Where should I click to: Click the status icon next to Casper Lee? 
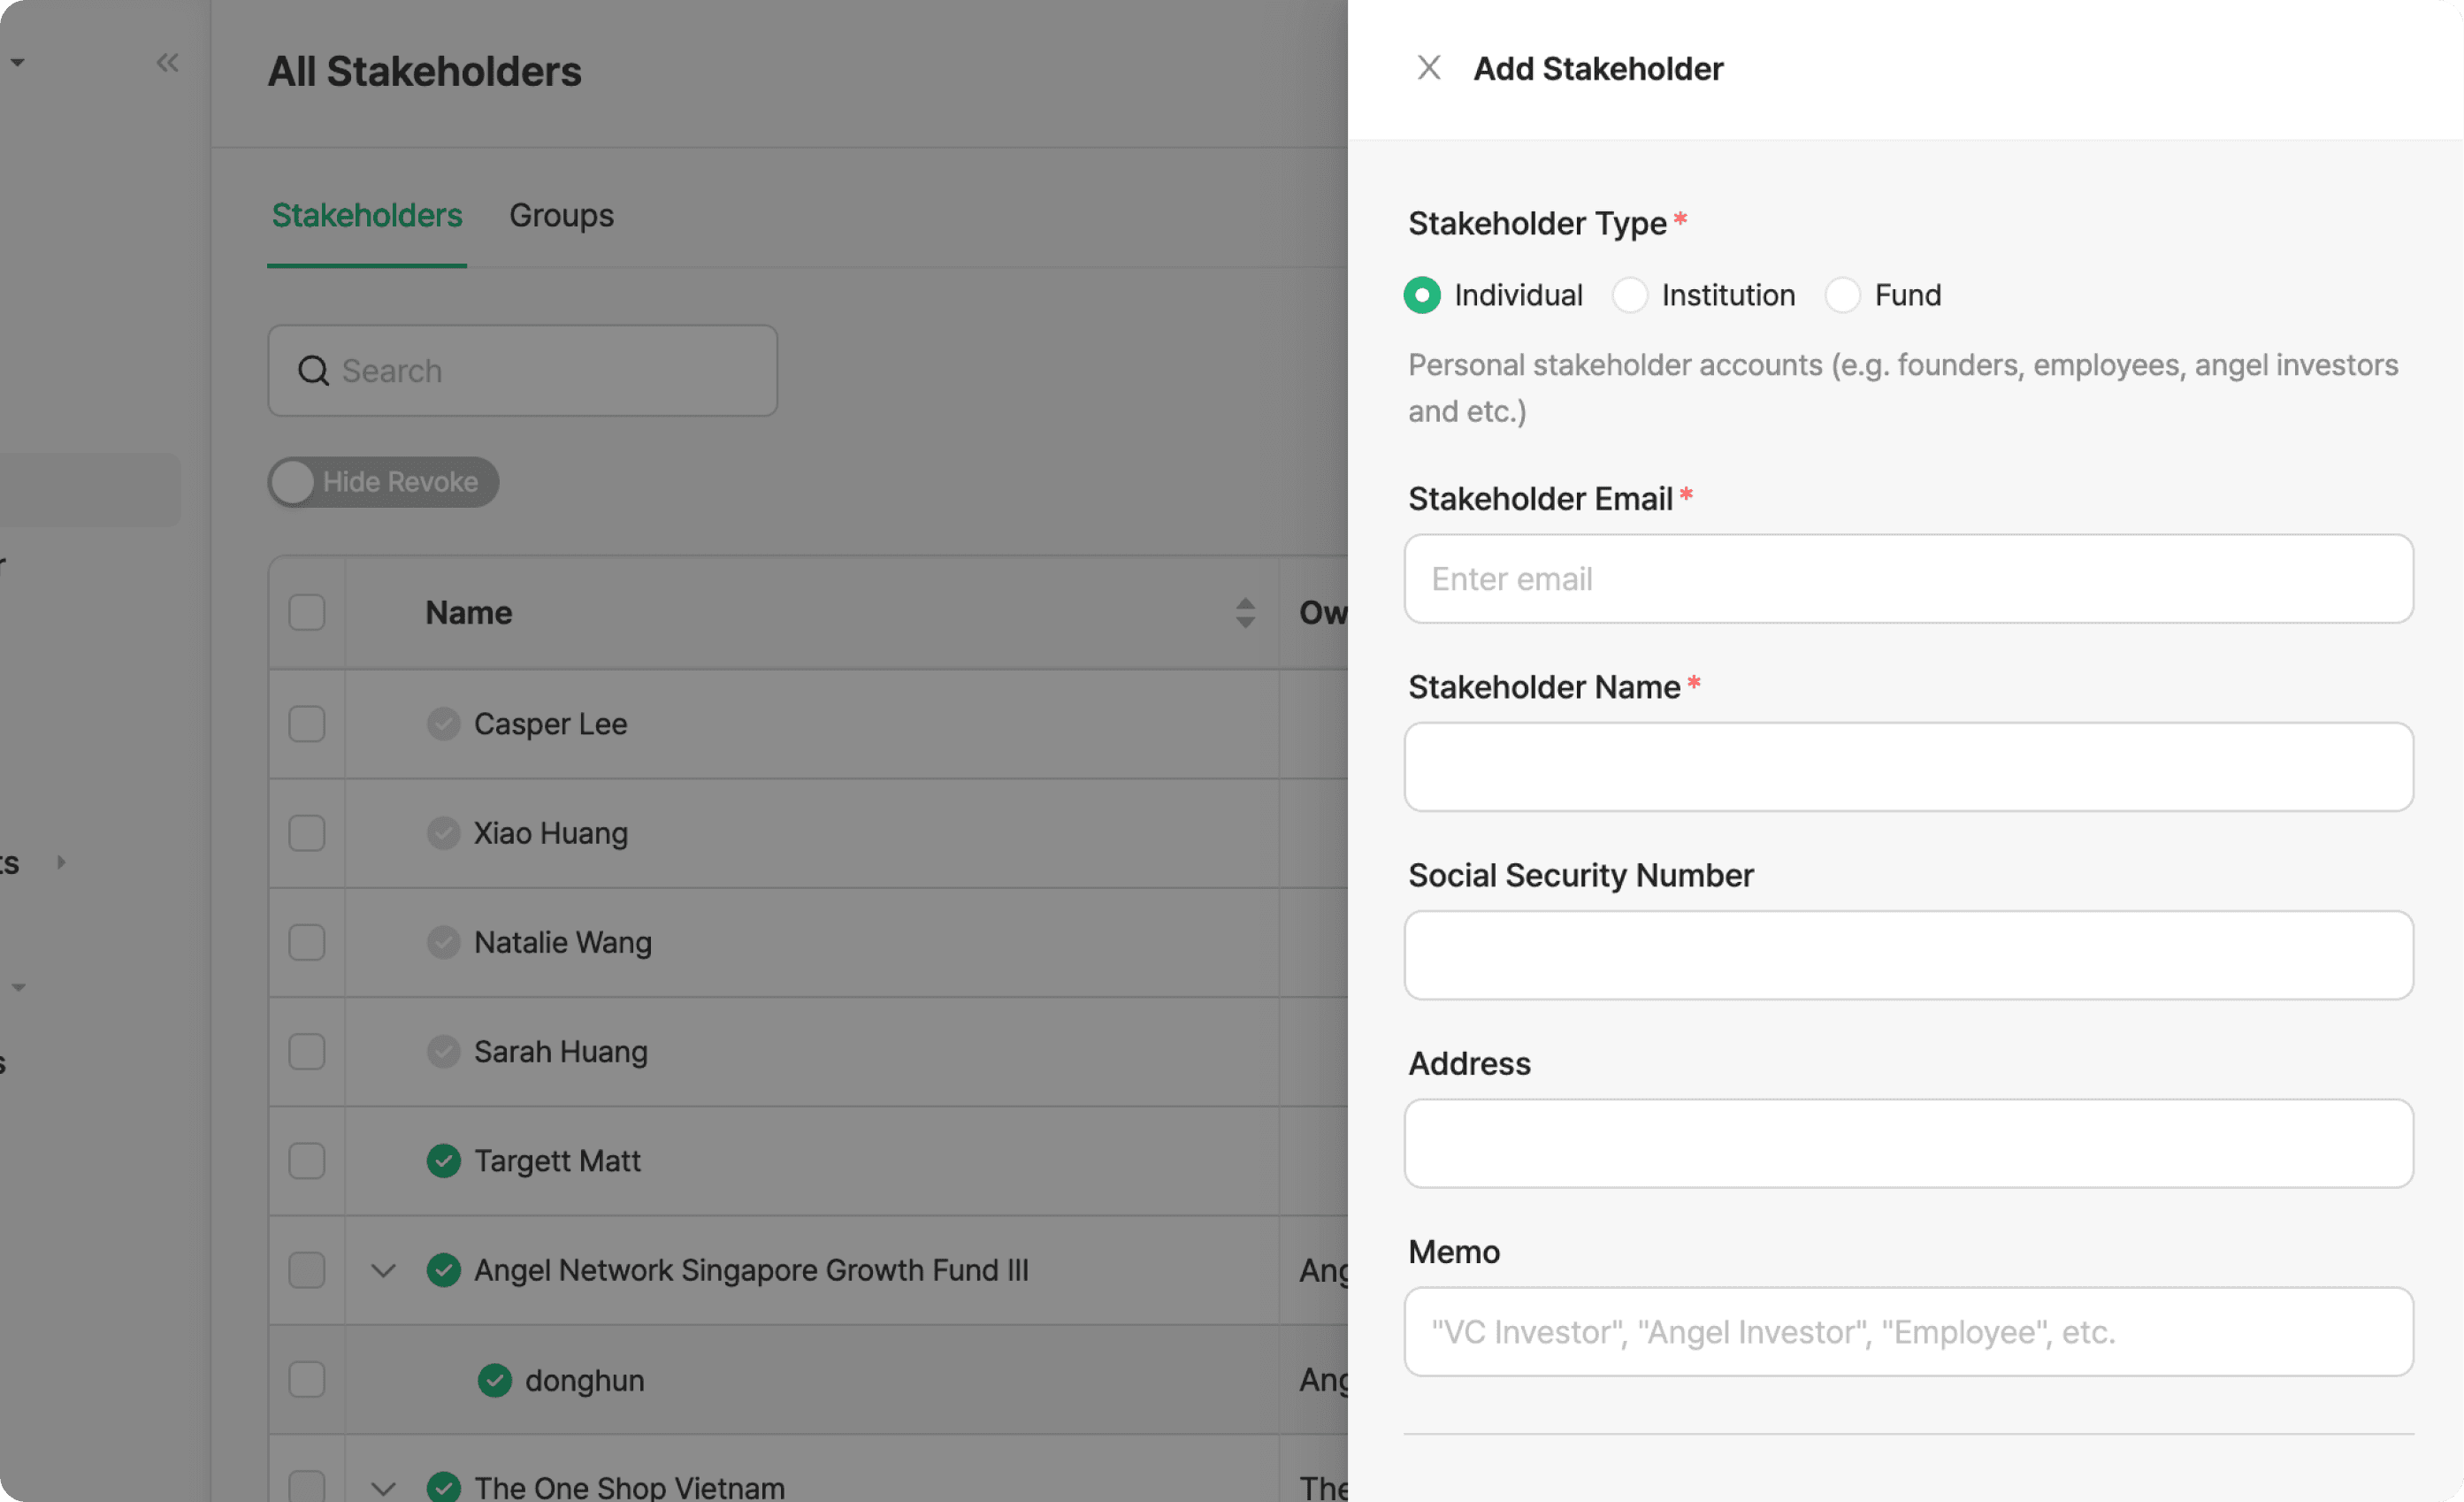click(443, 723)
